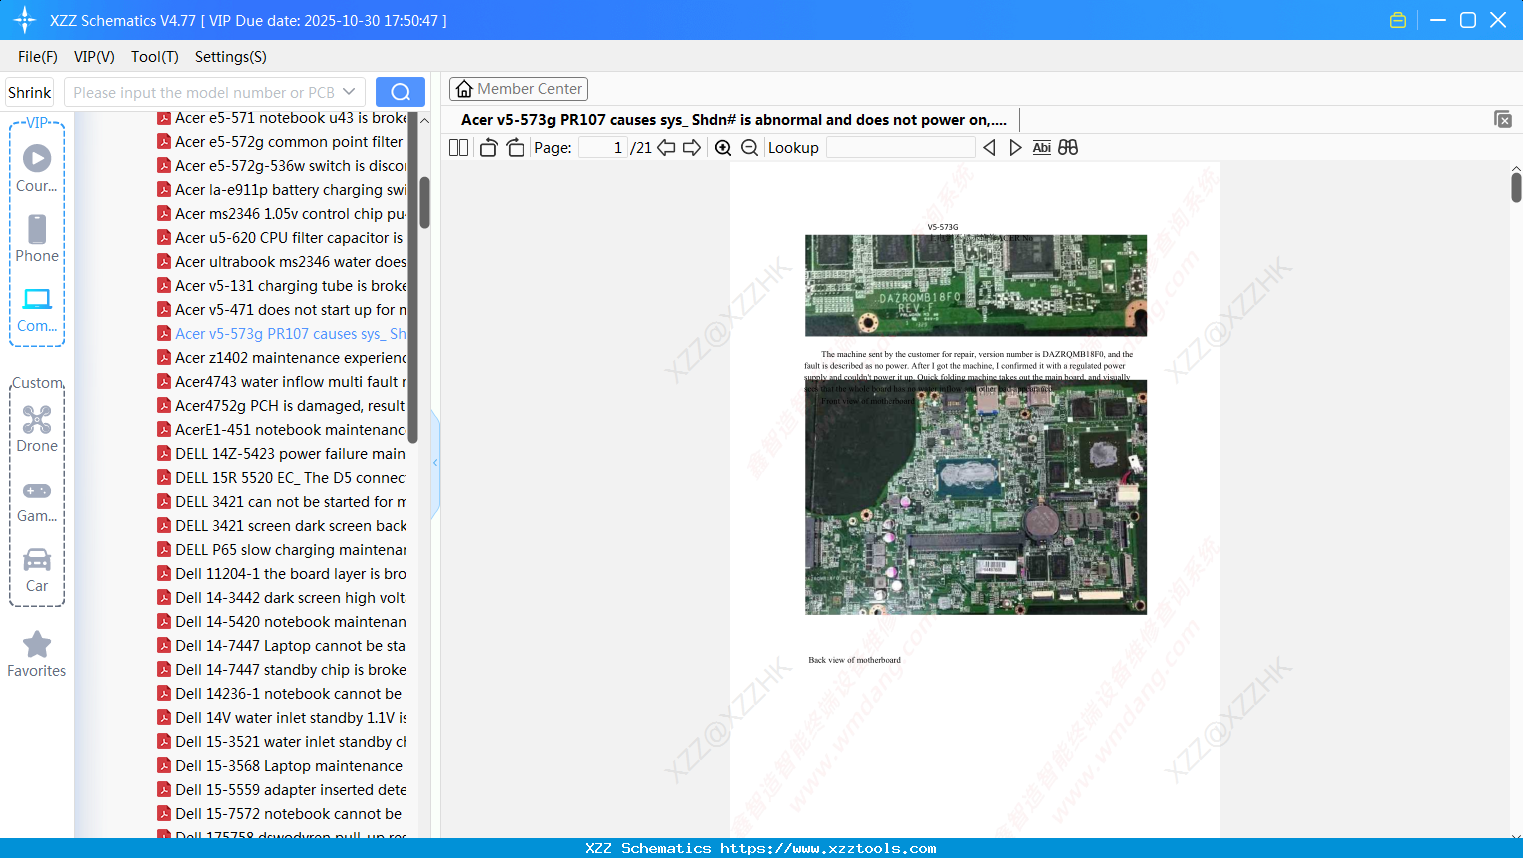Viewport: 1523px width, 858px height.
Task: Open 'Dell 14-3442 dark screen high volt' file
Action: click(281, 598)
